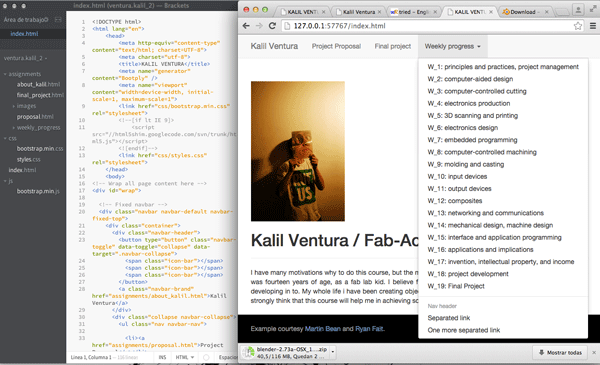This screenshot has width=600, height=365.
Task: Open bootstrap.min.css in file tree
Action: coord(40,148)
